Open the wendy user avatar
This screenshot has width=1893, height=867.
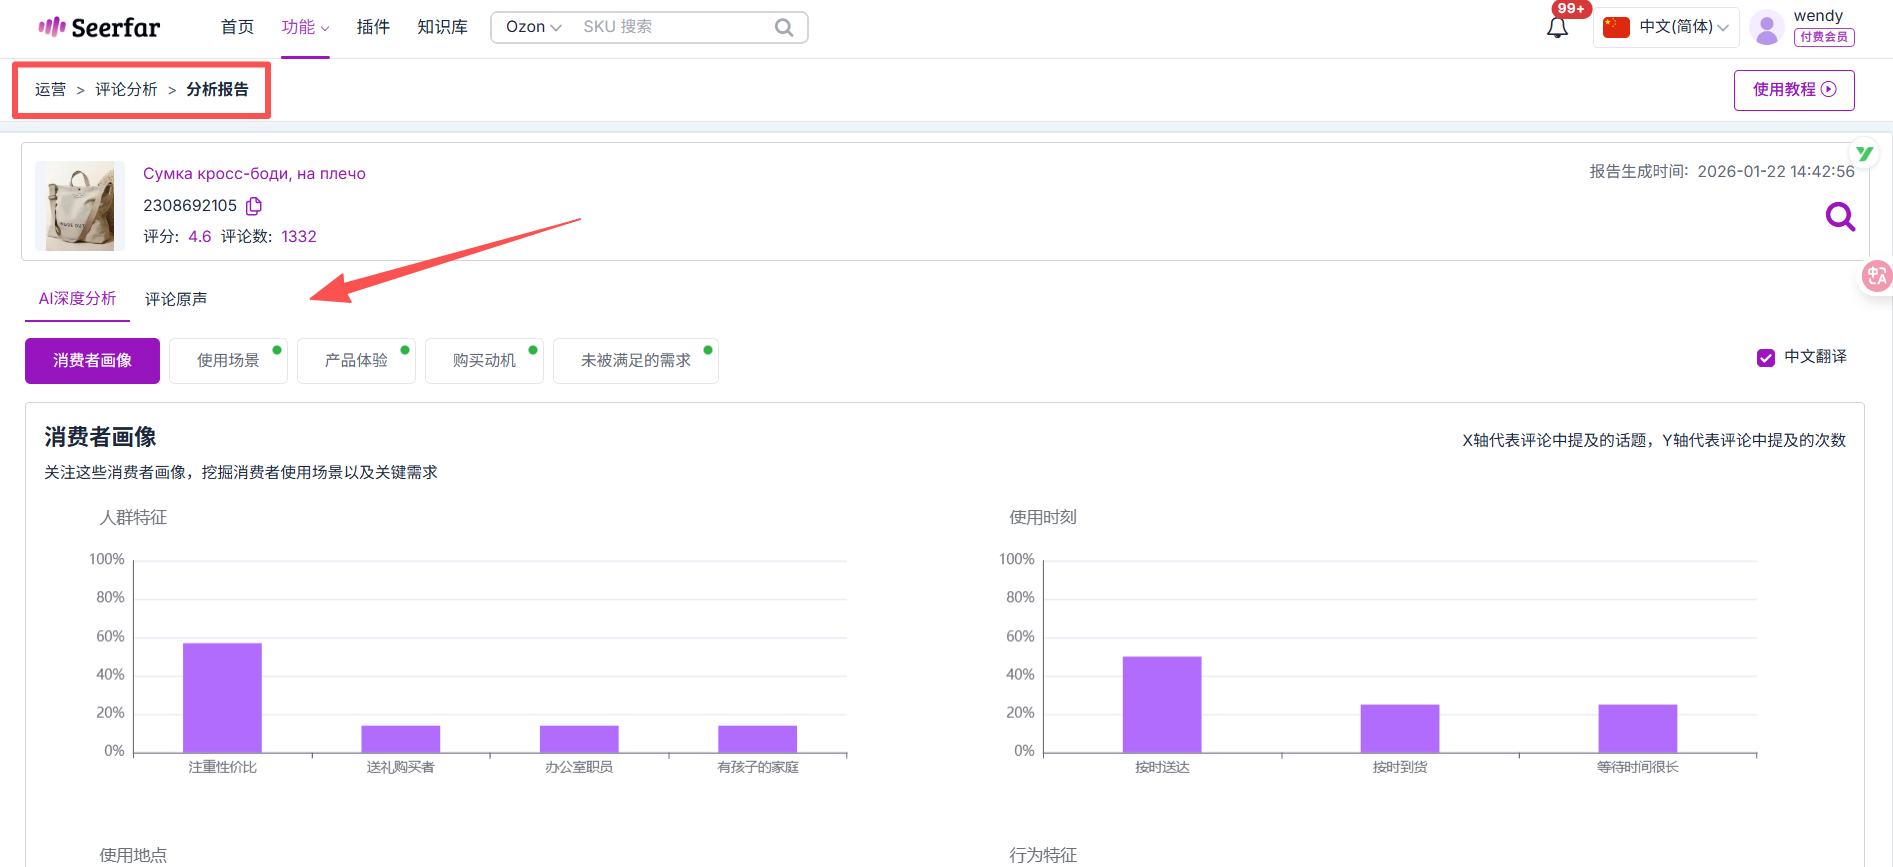(x=1767, y=28)
